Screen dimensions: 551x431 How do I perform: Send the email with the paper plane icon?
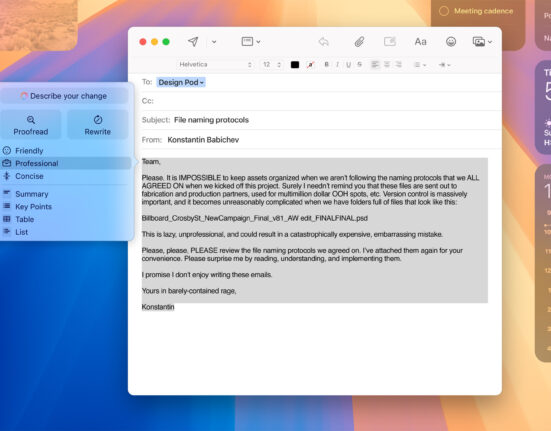pyautogui.click(x=193, y=42)
